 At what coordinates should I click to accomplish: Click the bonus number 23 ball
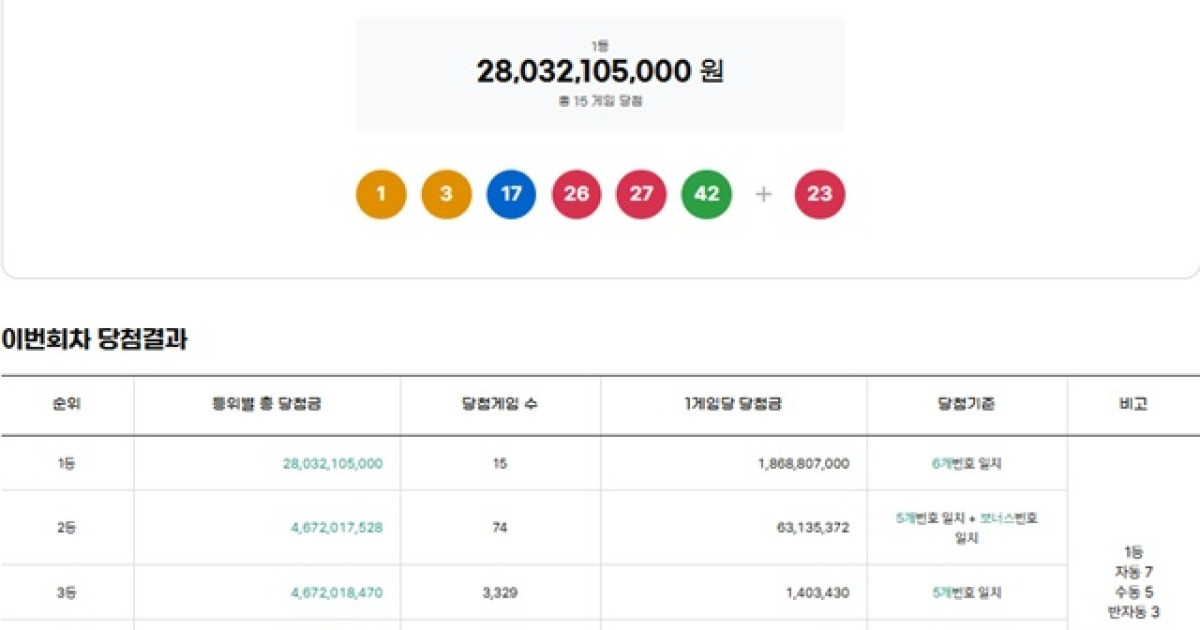(820, 194)
